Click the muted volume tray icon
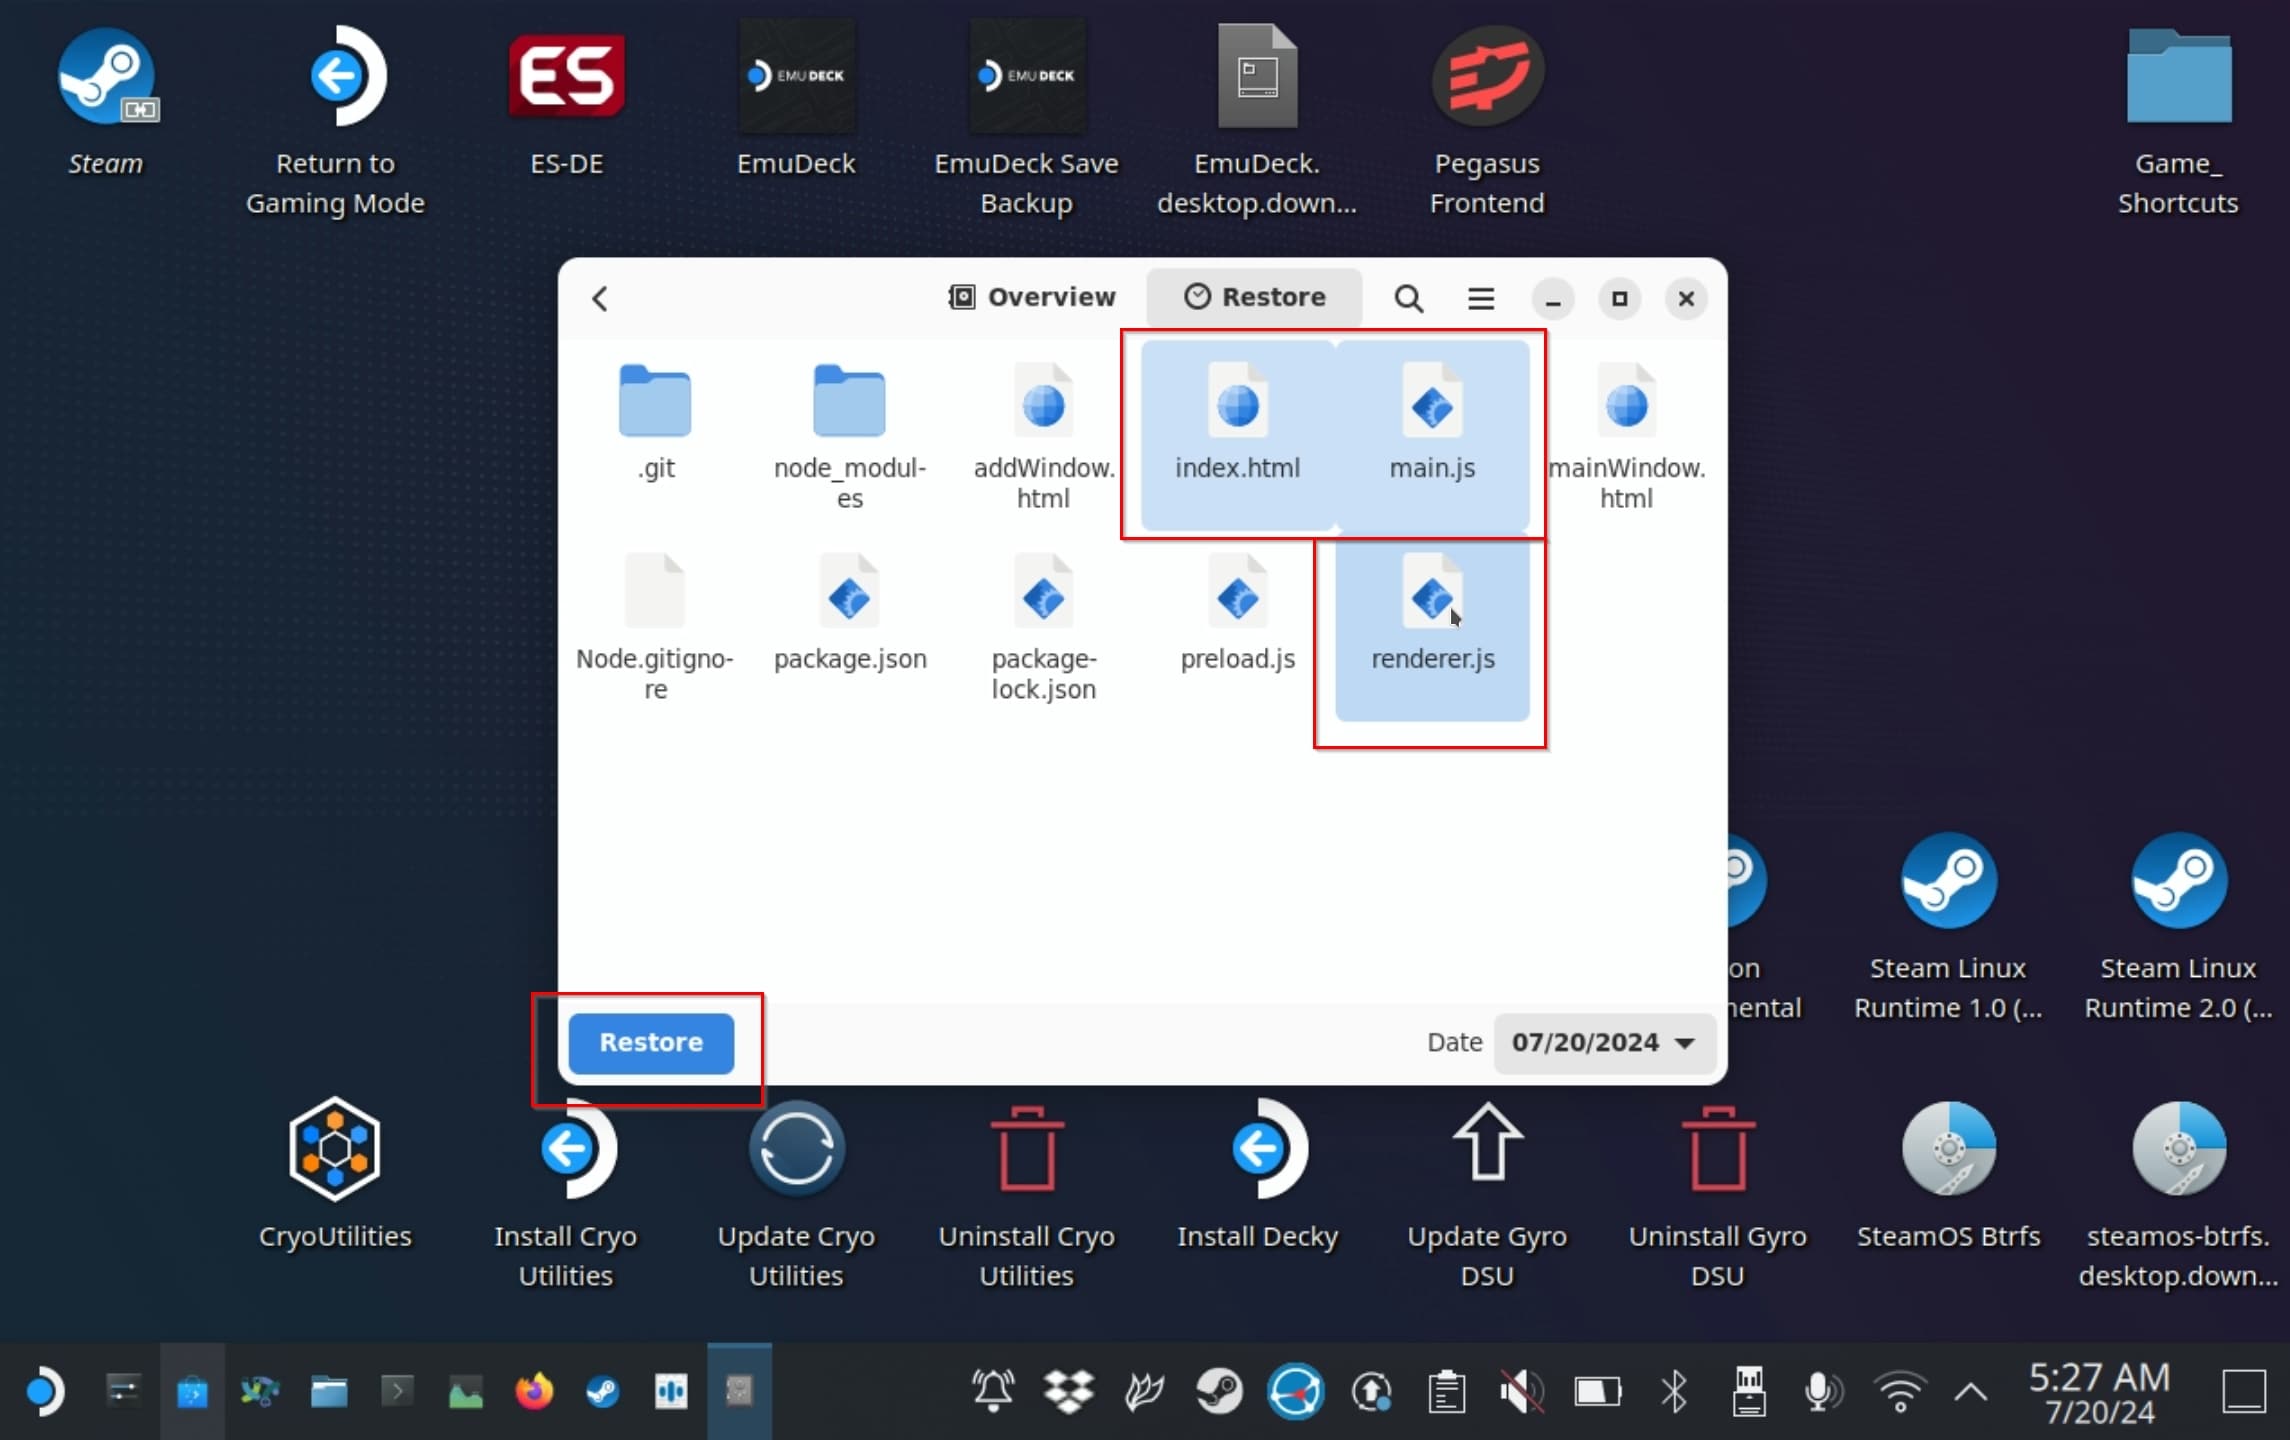Screen dimensions: 2290x1440 coord(1522,1391)
